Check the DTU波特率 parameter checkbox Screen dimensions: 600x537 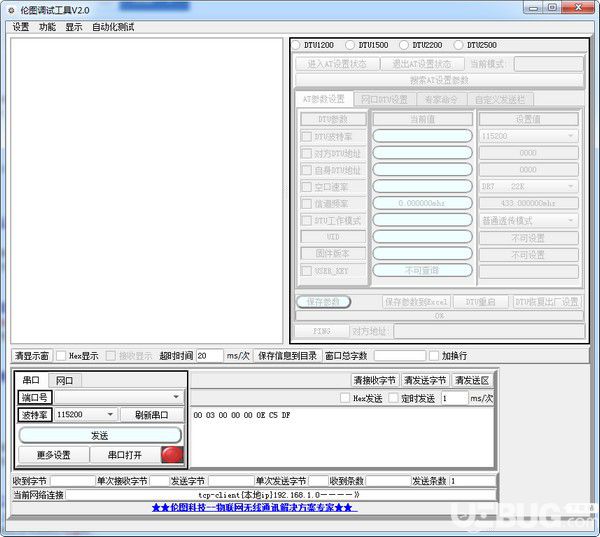pyautogui.click(x=307, y=137)
